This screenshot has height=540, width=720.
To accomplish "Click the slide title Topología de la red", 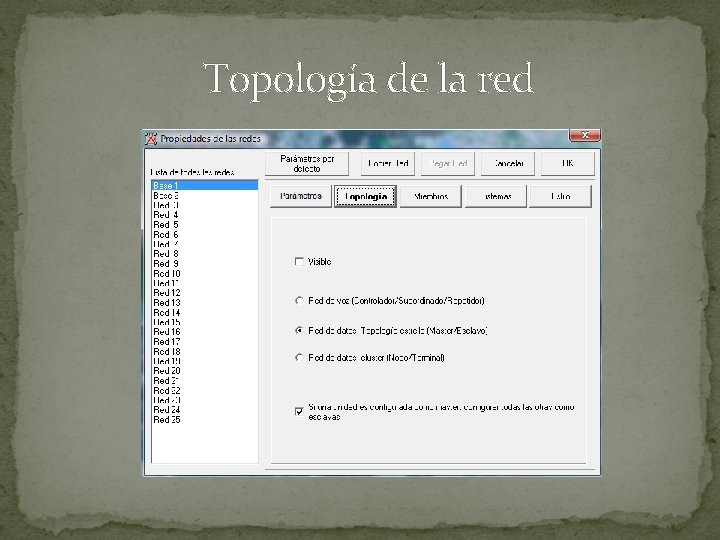I will click(x=368, y=80).
